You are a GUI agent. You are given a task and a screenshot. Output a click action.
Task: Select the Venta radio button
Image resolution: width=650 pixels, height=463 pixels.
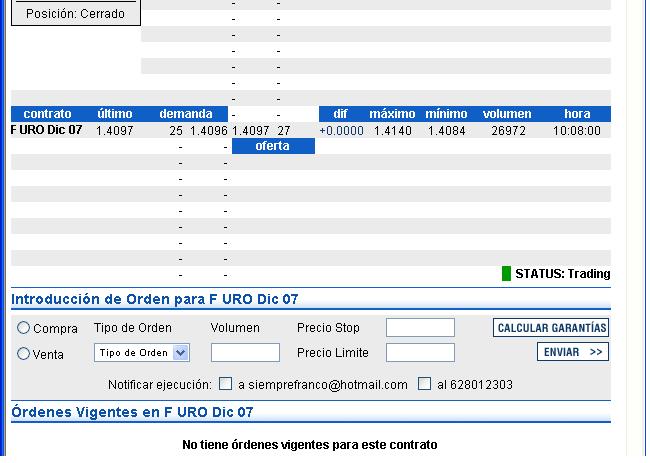[x=23, y=354]
